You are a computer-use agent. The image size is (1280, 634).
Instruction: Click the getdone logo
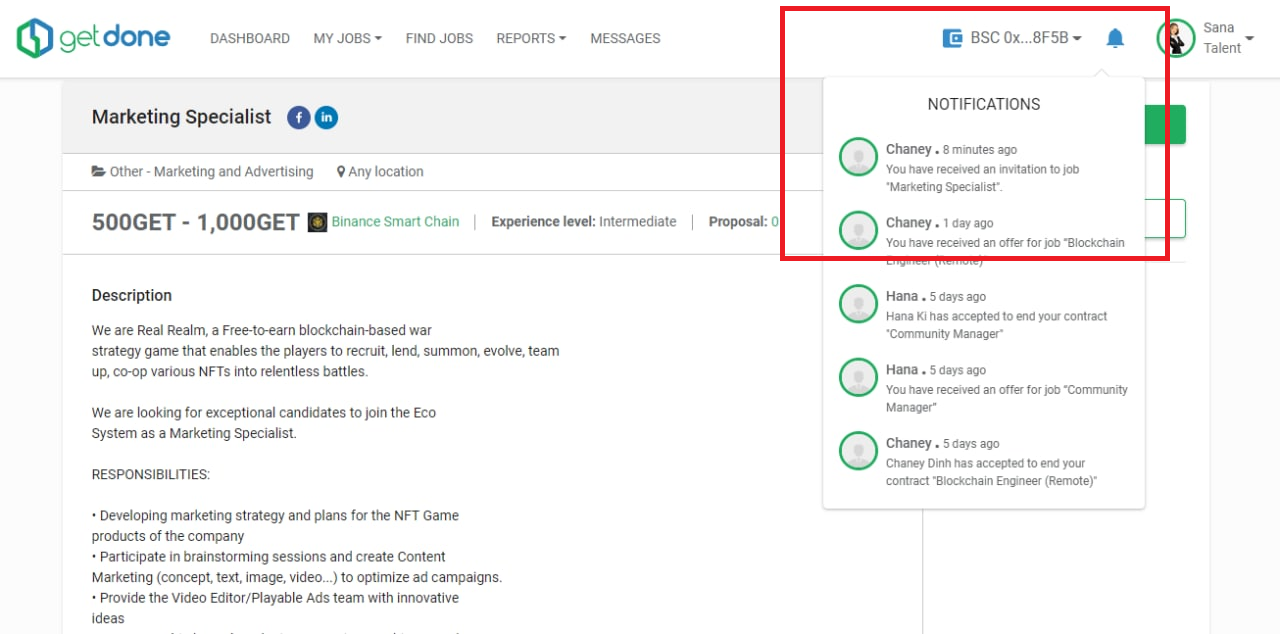pos(93,38)
